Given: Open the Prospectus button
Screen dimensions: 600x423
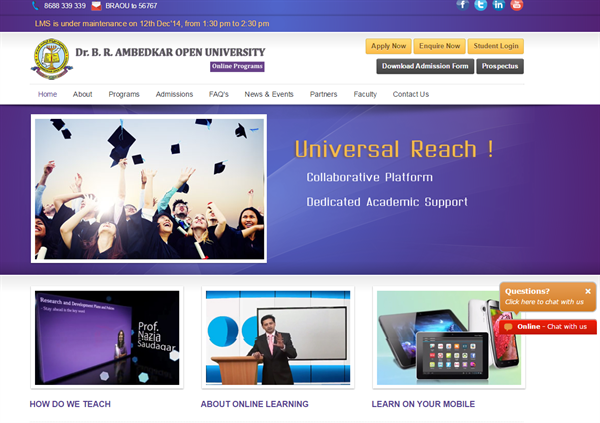Looking at the screenshot, I should click(500, 66).
